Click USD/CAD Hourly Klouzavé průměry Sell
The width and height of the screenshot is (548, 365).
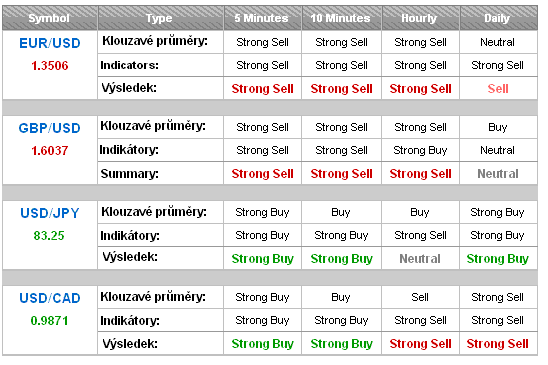coord(420,297)
